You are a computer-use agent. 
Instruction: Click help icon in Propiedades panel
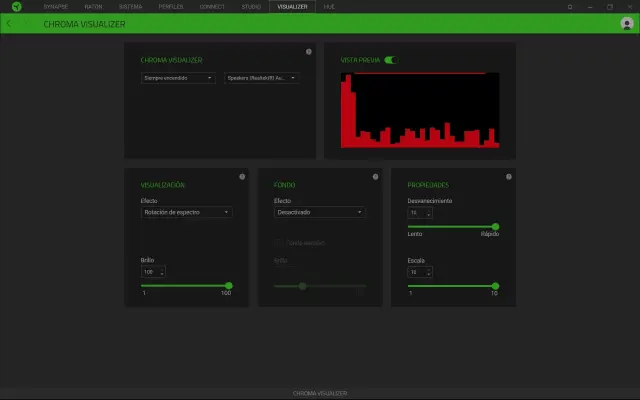coord(508,177)
